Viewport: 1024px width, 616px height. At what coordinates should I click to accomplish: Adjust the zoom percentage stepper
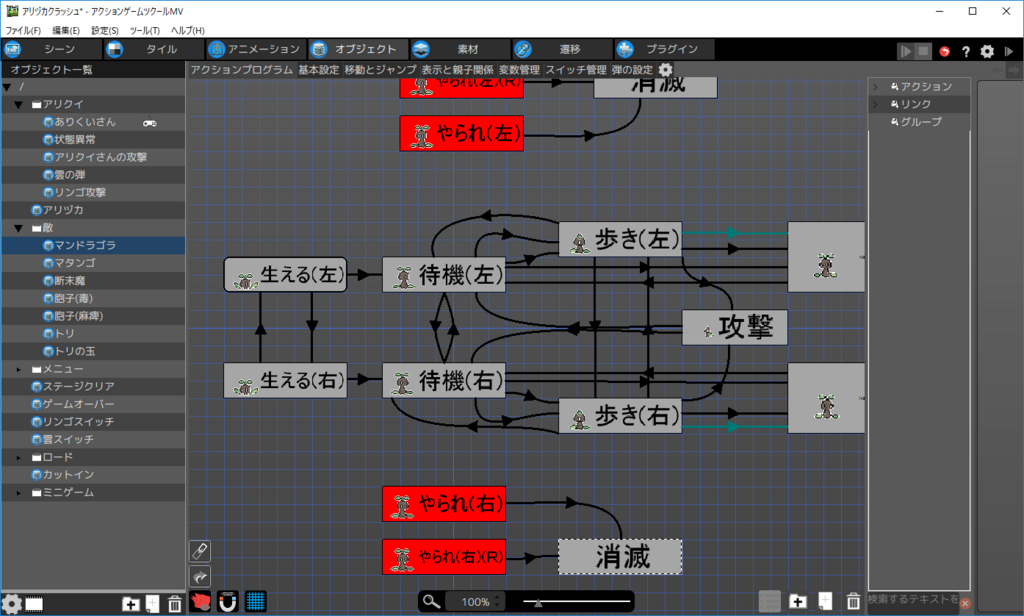[497, 601]
